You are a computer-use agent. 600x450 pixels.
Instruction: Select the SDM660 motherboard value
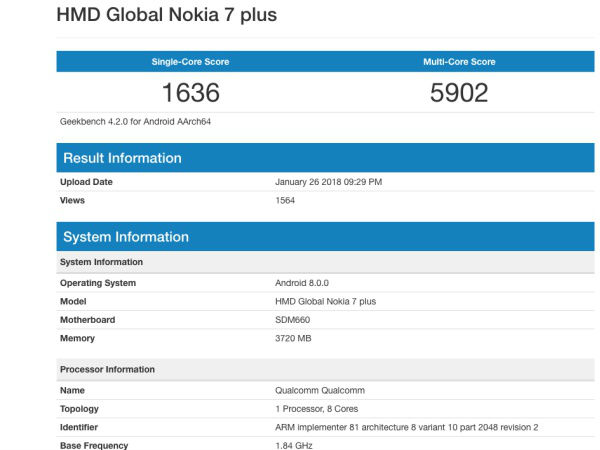click(293, 320)
